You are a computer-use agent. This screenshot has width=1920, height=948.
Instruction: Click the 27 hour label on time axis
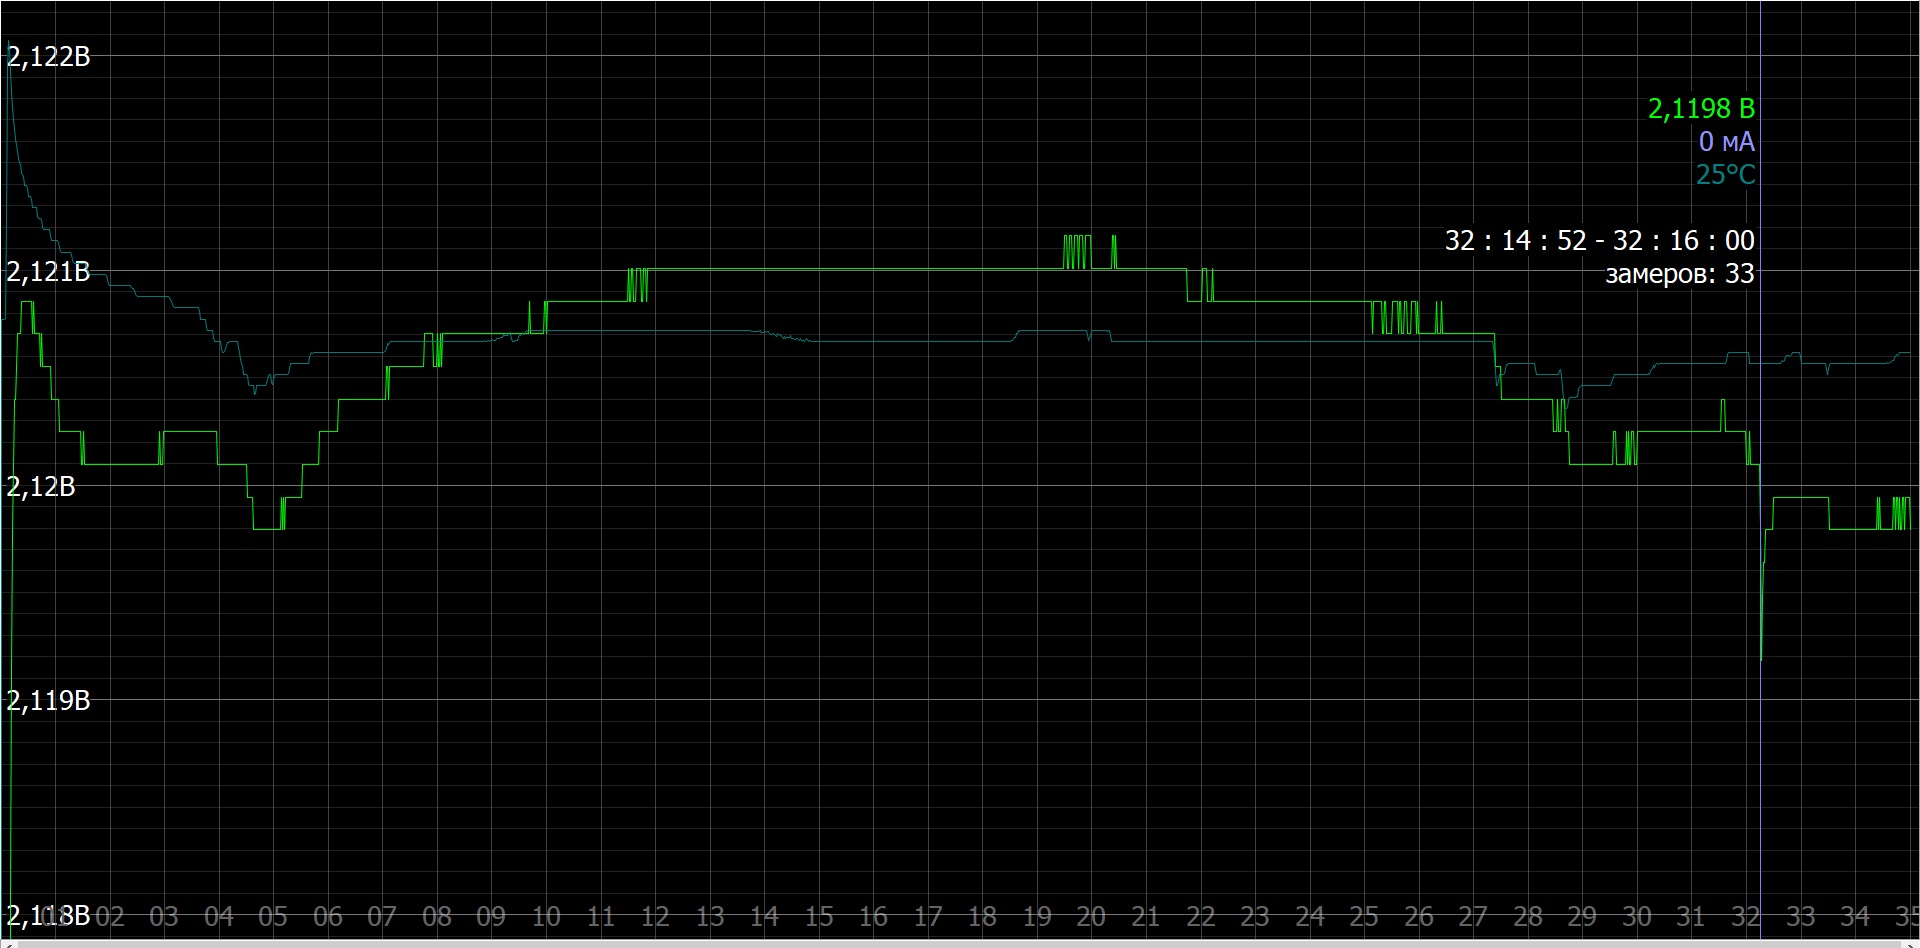point(1473,916)
